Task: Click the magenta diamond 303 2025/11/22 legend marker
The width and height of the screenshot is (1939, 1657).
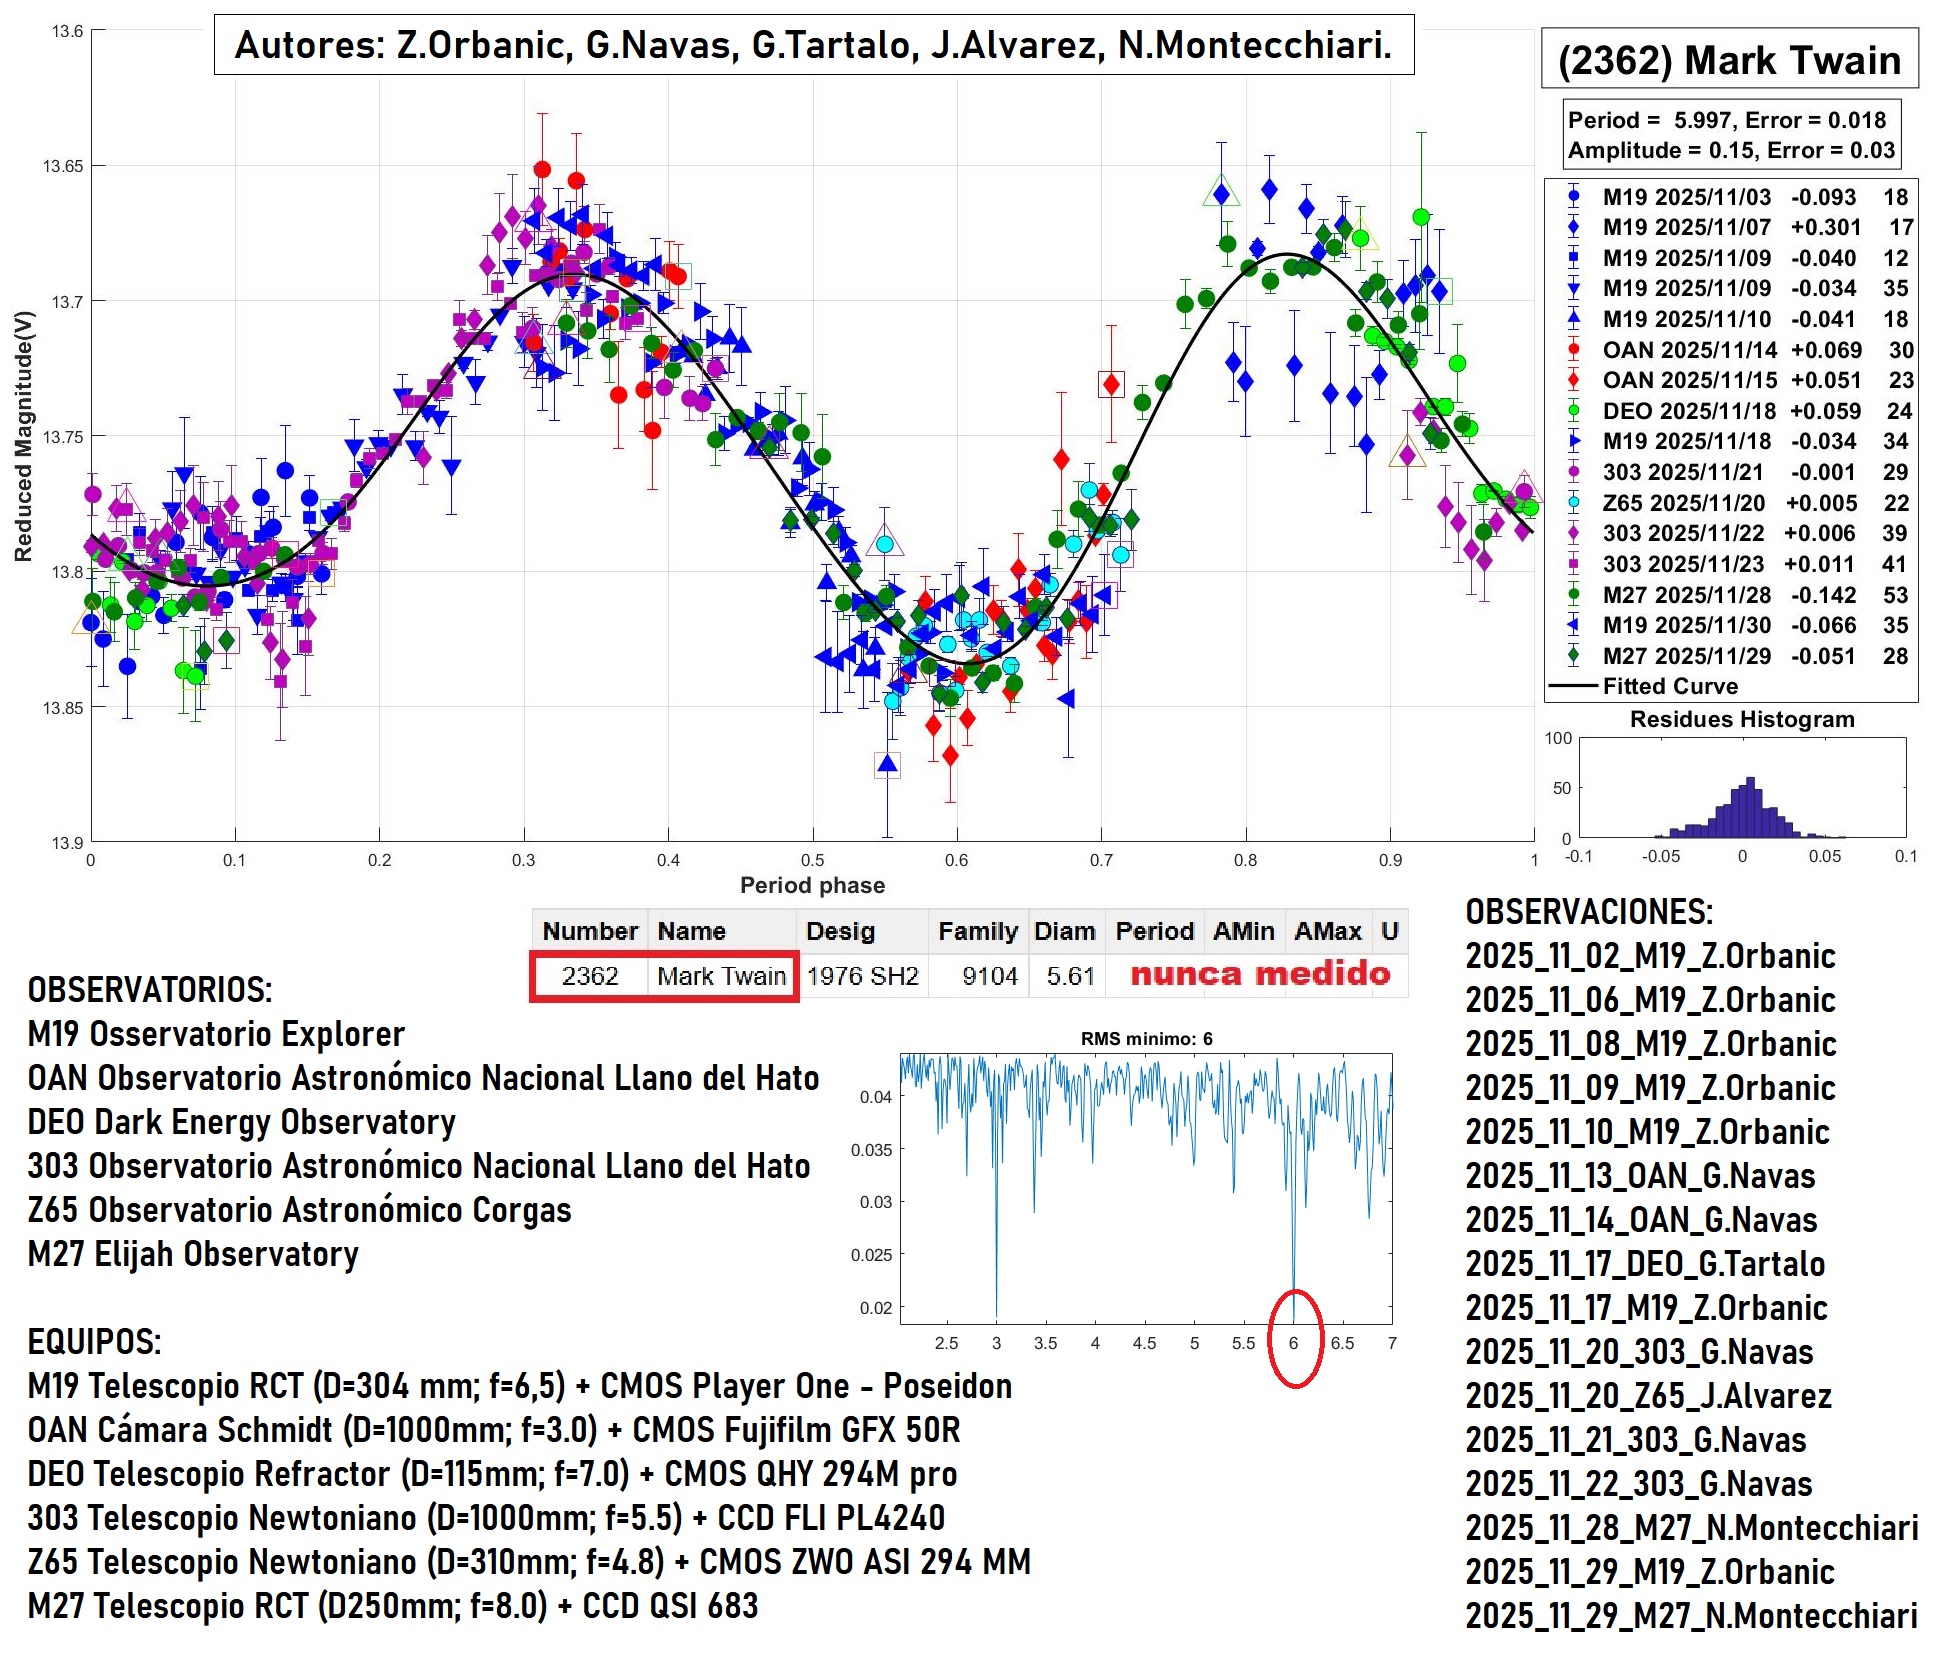Action: point(1573,533)
